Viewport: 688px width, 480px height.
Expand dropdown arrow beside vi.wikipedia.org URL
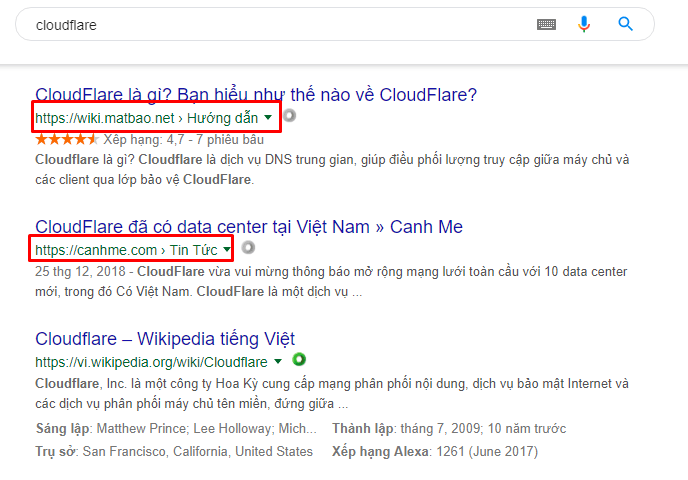pos(278,362)
